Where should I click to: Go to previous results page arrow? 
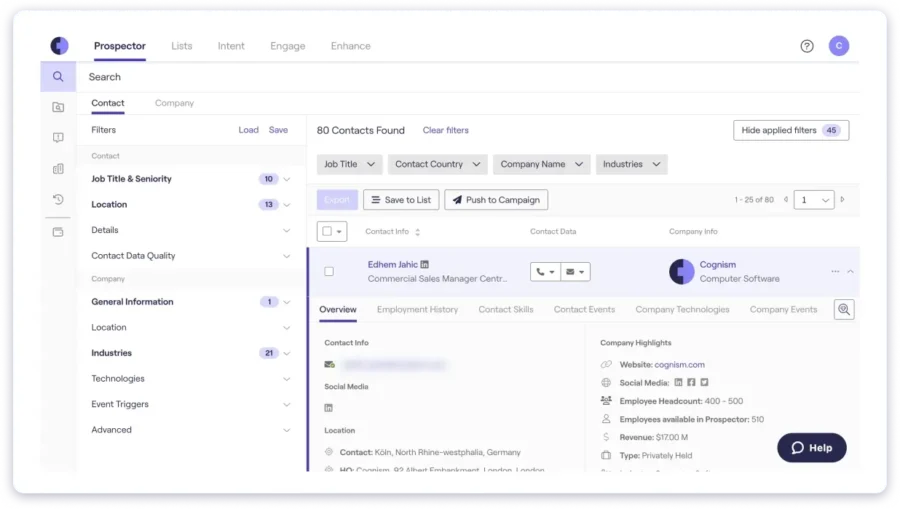click(x=786, y=200)
